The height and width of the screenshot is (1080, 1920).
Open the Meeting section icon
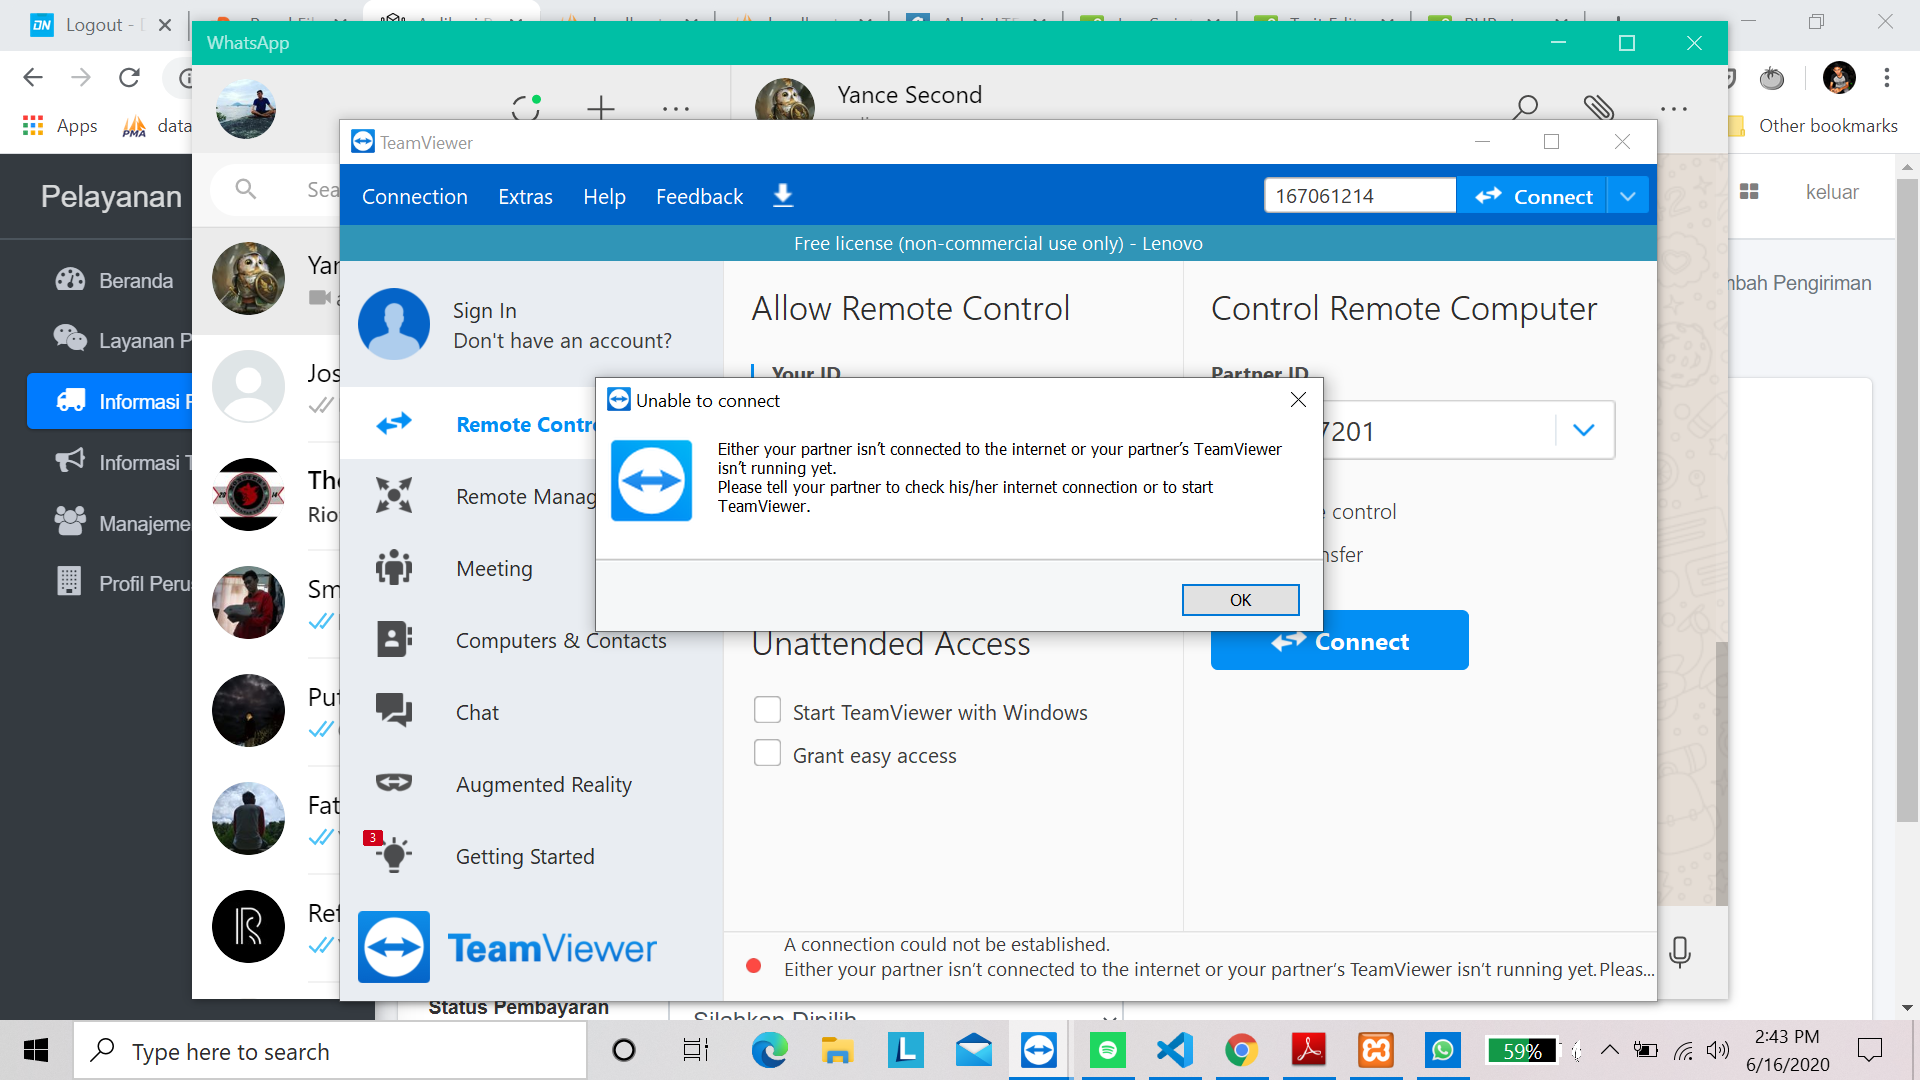(394, 568)
